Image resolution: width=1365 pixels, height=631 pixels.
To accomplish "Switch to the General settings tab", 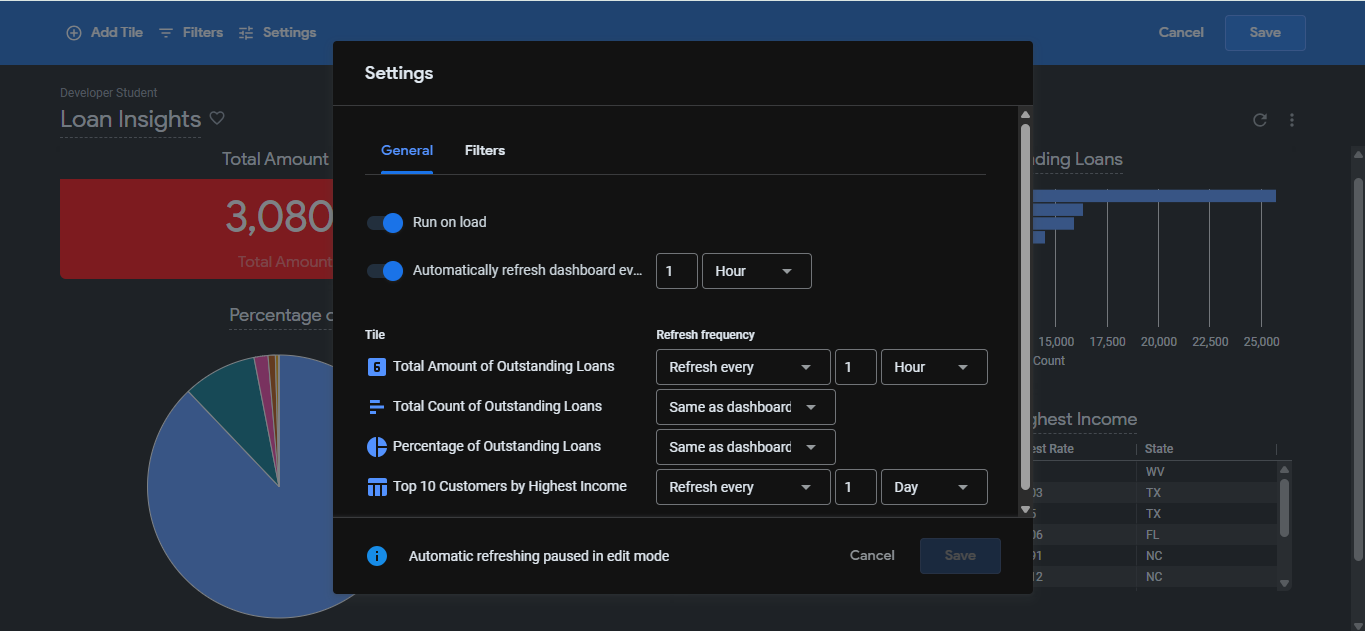I will point(407,150).
